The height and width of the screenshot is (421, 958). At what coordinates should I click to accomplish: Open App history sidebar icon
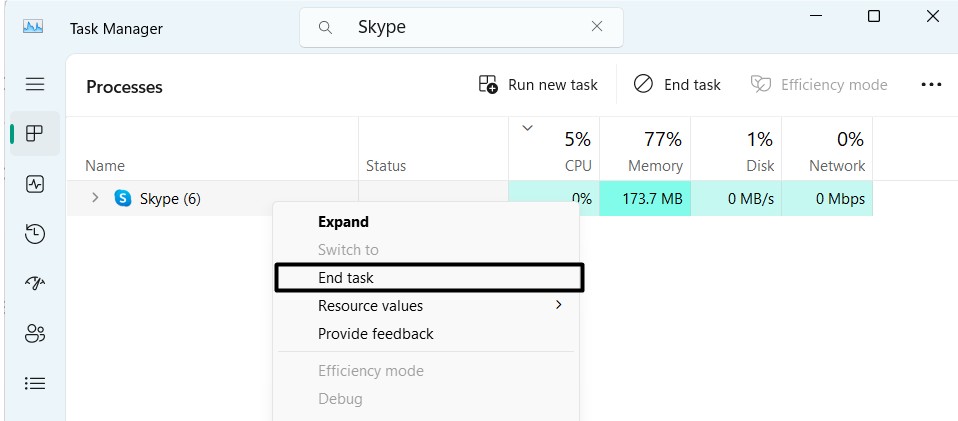coord(35,234)
